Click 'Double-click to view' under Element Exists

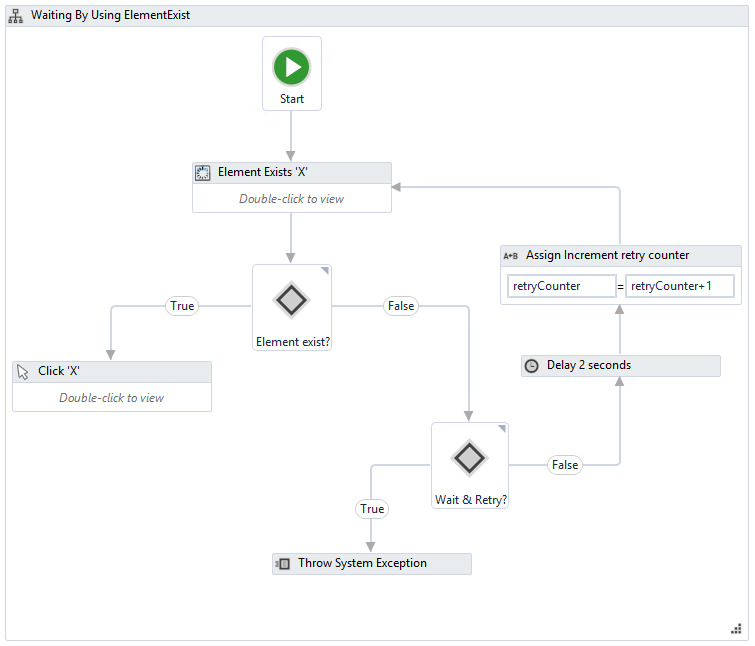[291, 199]
